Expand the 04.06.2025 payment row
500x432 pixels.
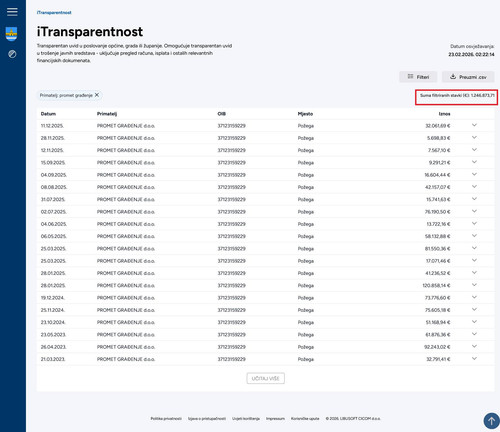pos(474,224)
